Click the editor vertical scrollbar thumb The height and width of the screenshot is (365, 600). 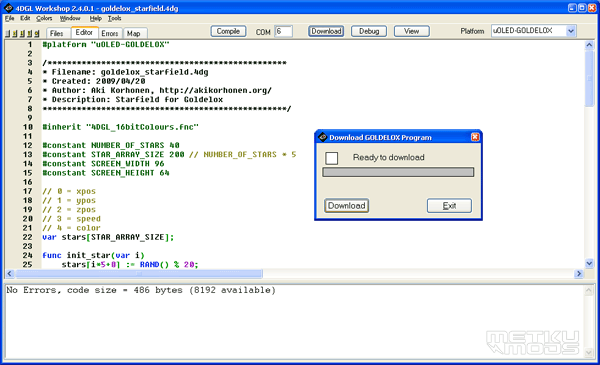(x=589, y=78)
